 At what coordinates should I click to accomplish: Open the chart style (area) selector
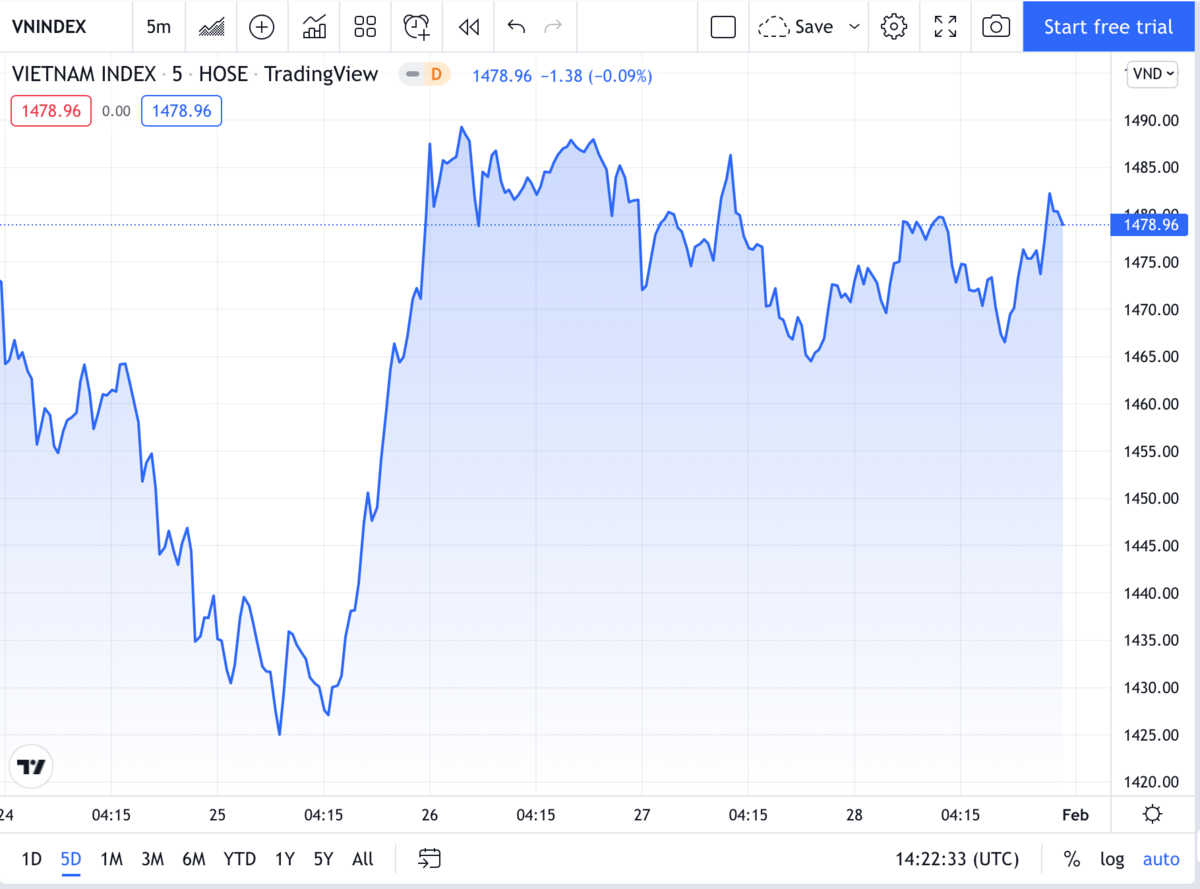point(211,26)
